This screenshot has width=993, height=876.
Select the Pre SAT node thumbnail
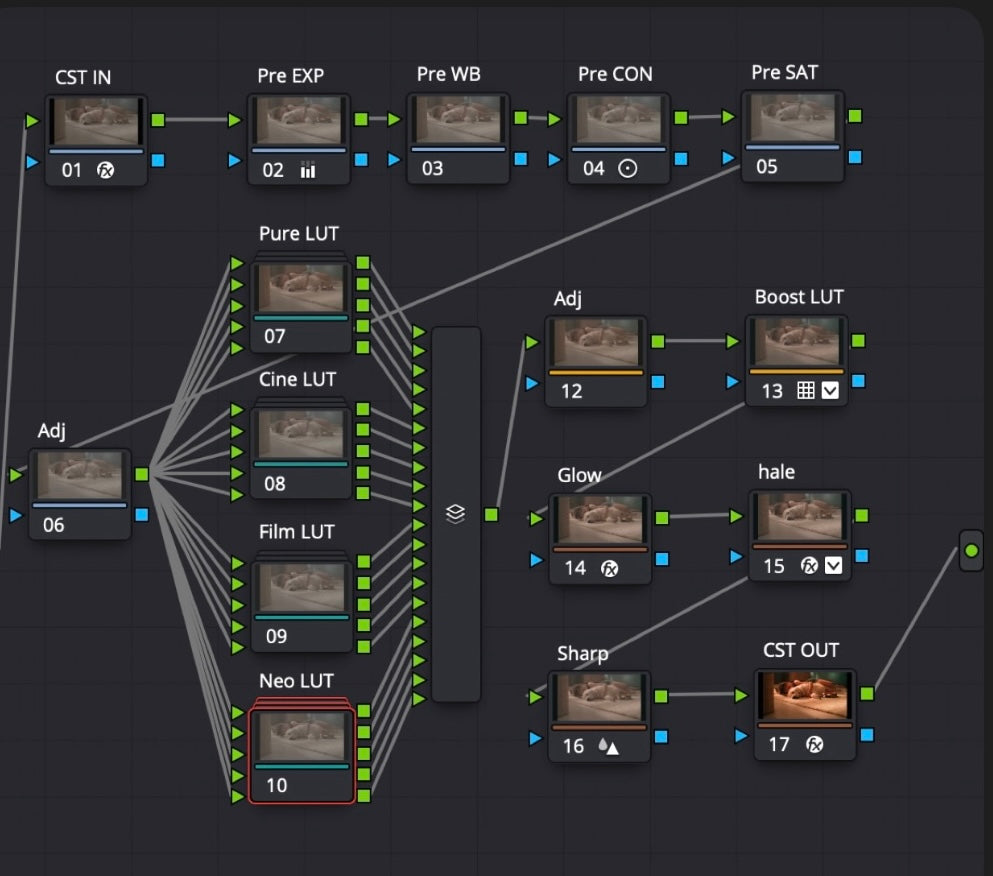pos(793,118)
